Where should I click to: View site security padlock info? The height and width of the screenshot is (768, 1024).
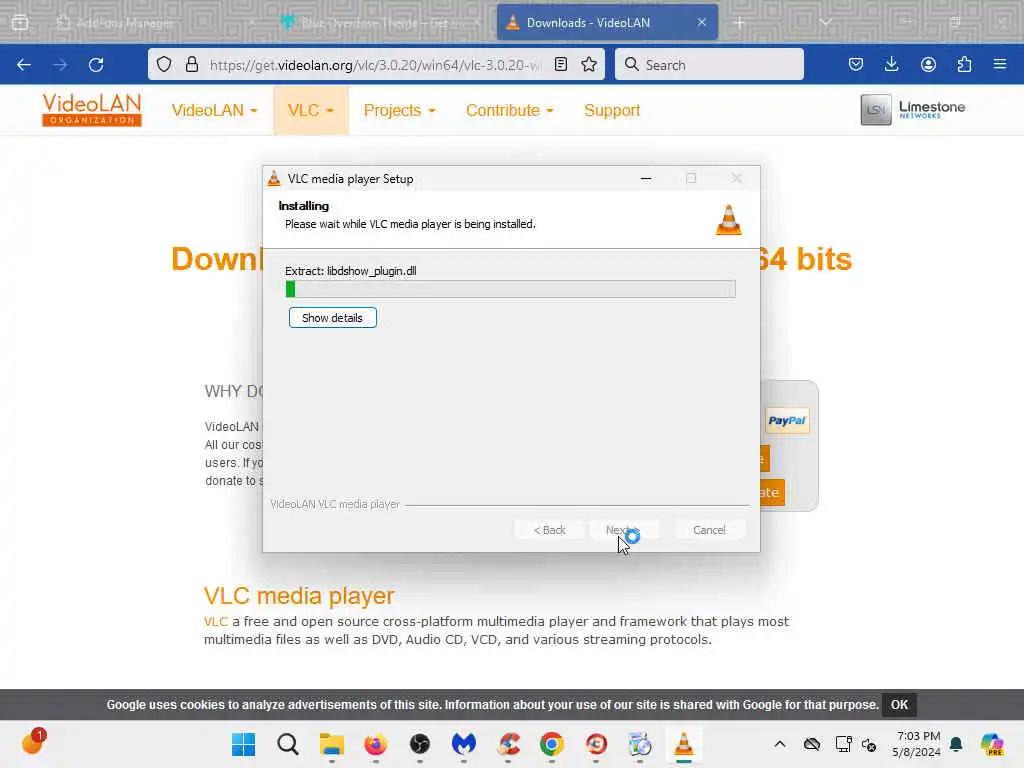[191, 64]
